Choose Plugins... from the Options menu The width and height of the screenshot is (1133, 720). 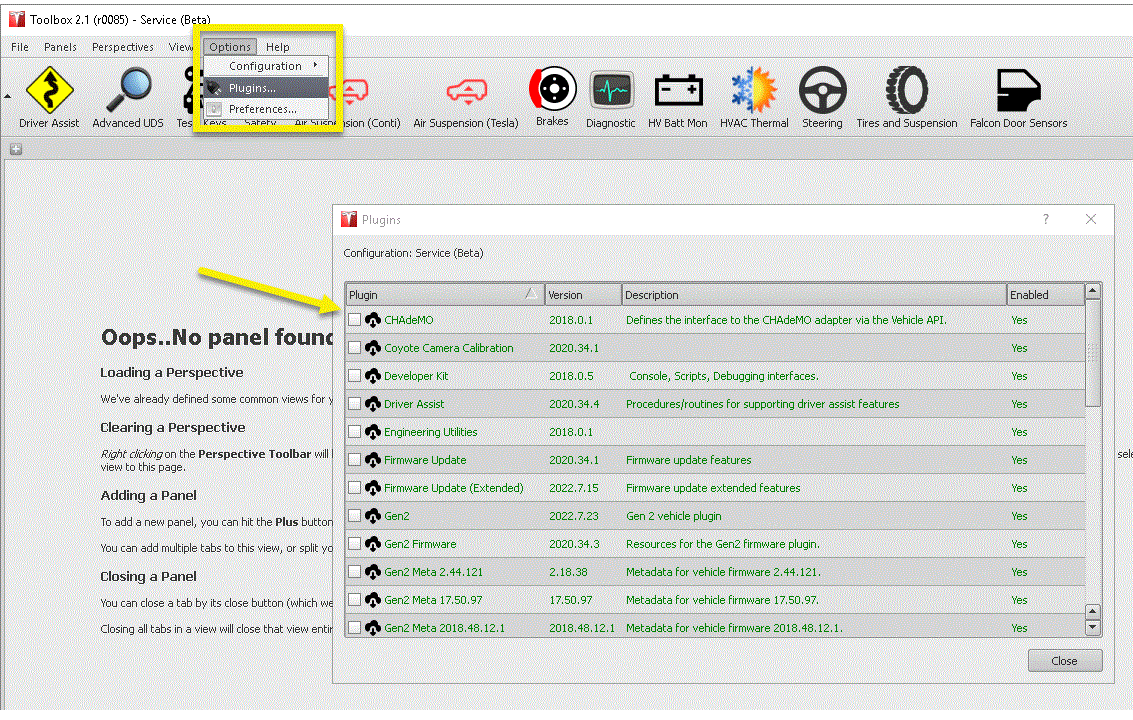pyautogui.click(x=266, y=87)
